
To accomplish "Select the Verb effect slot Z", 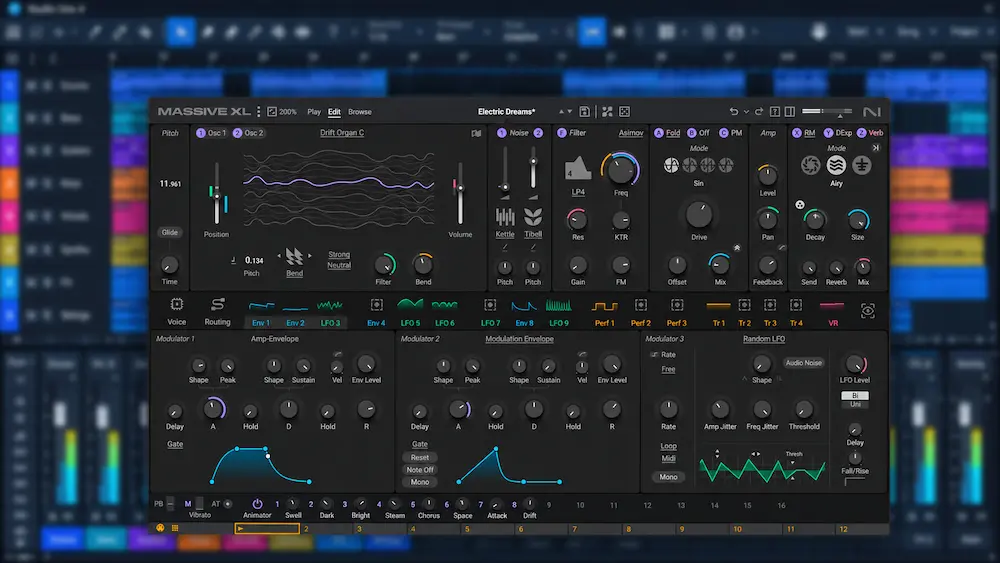I will point(871,133).
